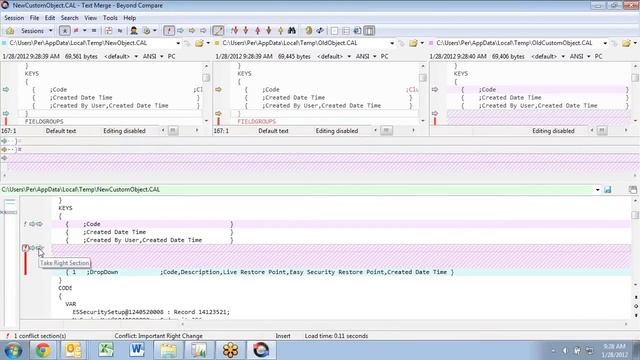Click the Home house icon in the toolbar
The width and height of the screenshot is (640, 360).
tap(10, 31)
